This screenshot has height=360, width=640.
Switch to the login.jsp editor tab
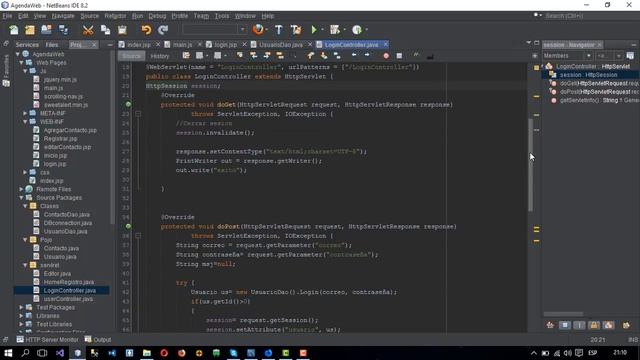click(x=225, y=44)
